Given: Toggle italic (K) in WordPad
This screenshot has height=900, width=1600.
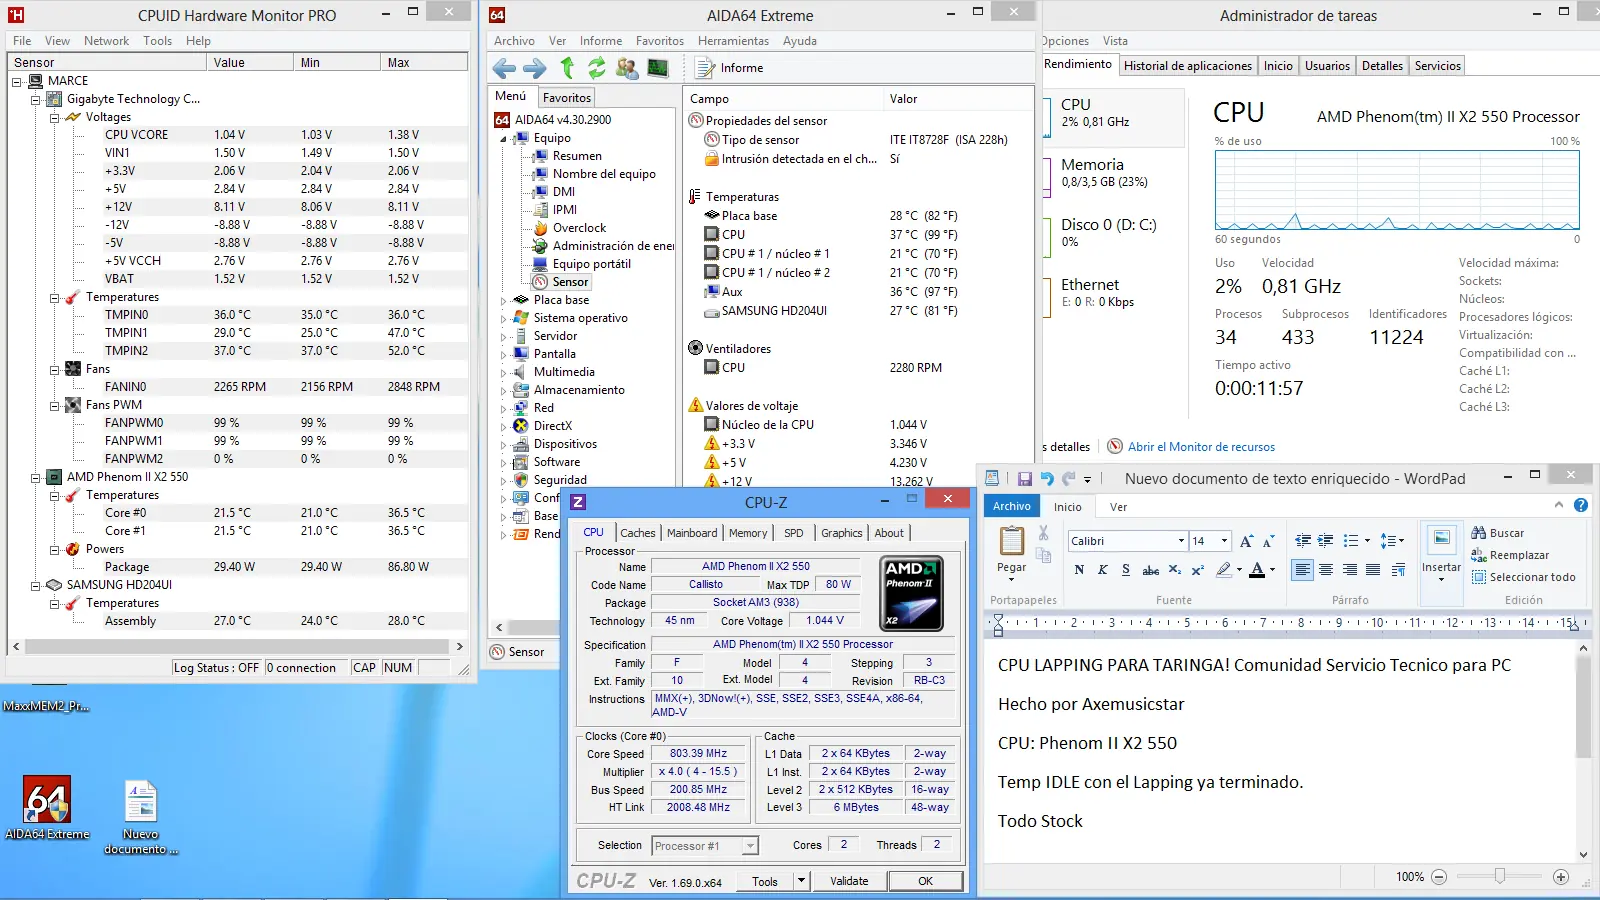Looking at the screenshot, I should point(1103,569).
